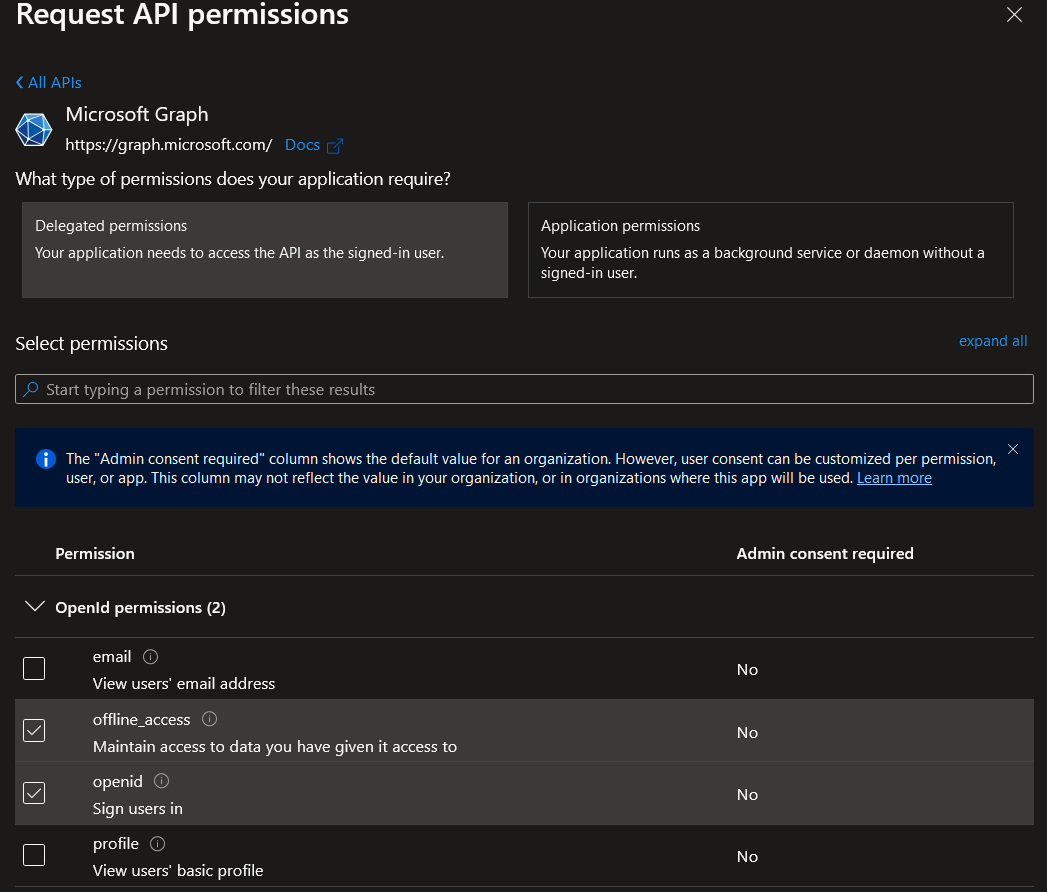Click the Microsoft Graph title text
The width and height of the screenshot is (1047, 892).
[x=137, y=114]
